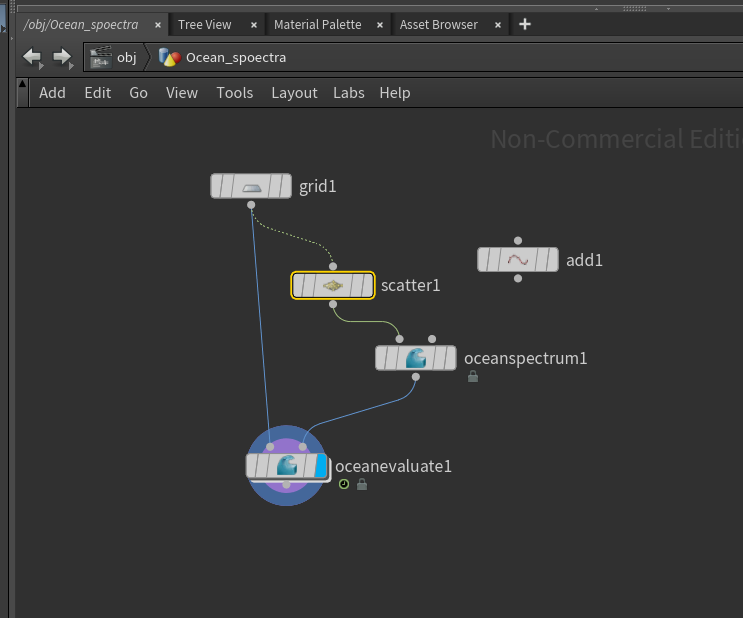Open the Go menu
The image size is (743, 618).
pos(138,93)
